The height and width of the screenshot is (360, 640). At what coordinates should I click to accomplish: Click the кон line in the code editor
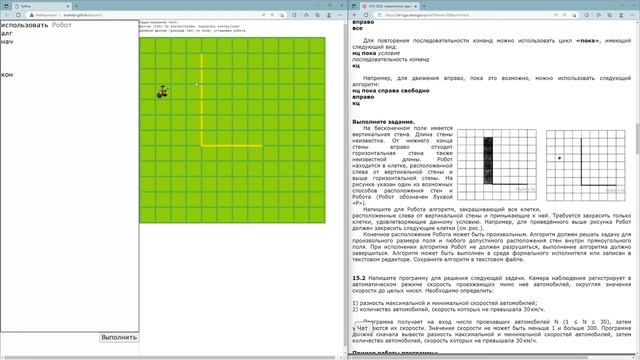tap(7, 75)
